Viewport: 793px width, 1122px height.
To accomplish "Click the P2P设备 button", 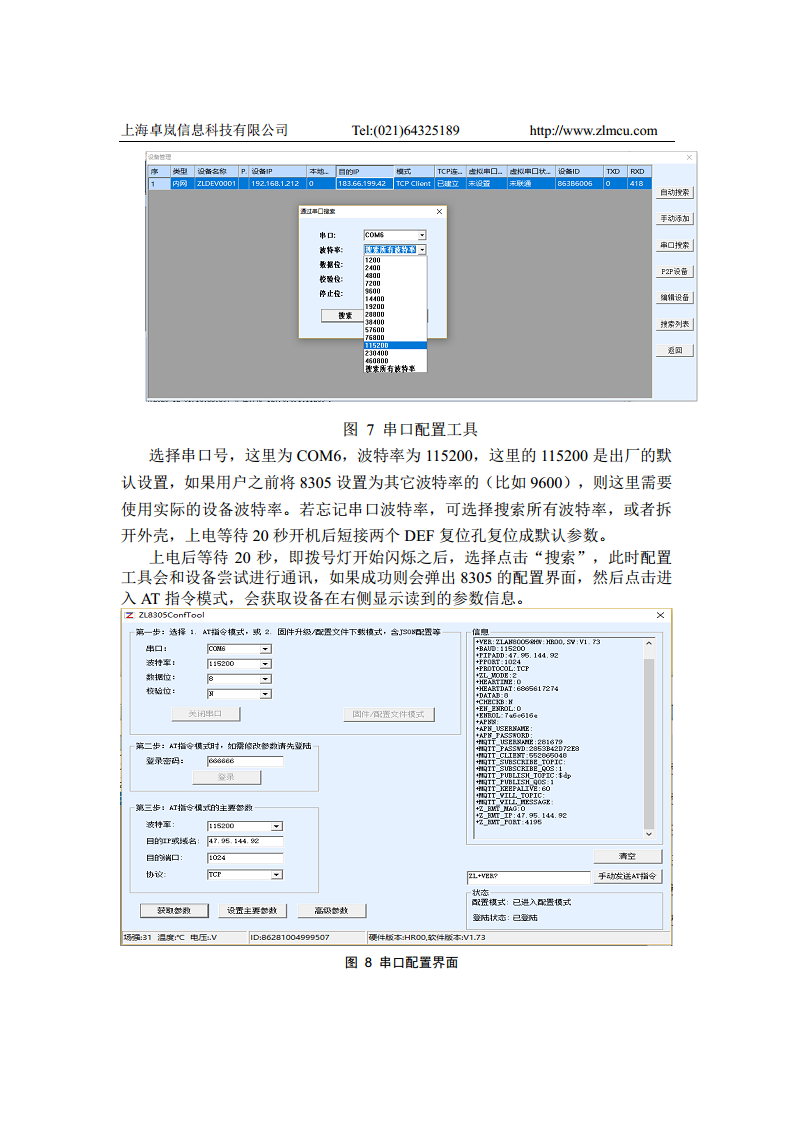I will point(675,272).
